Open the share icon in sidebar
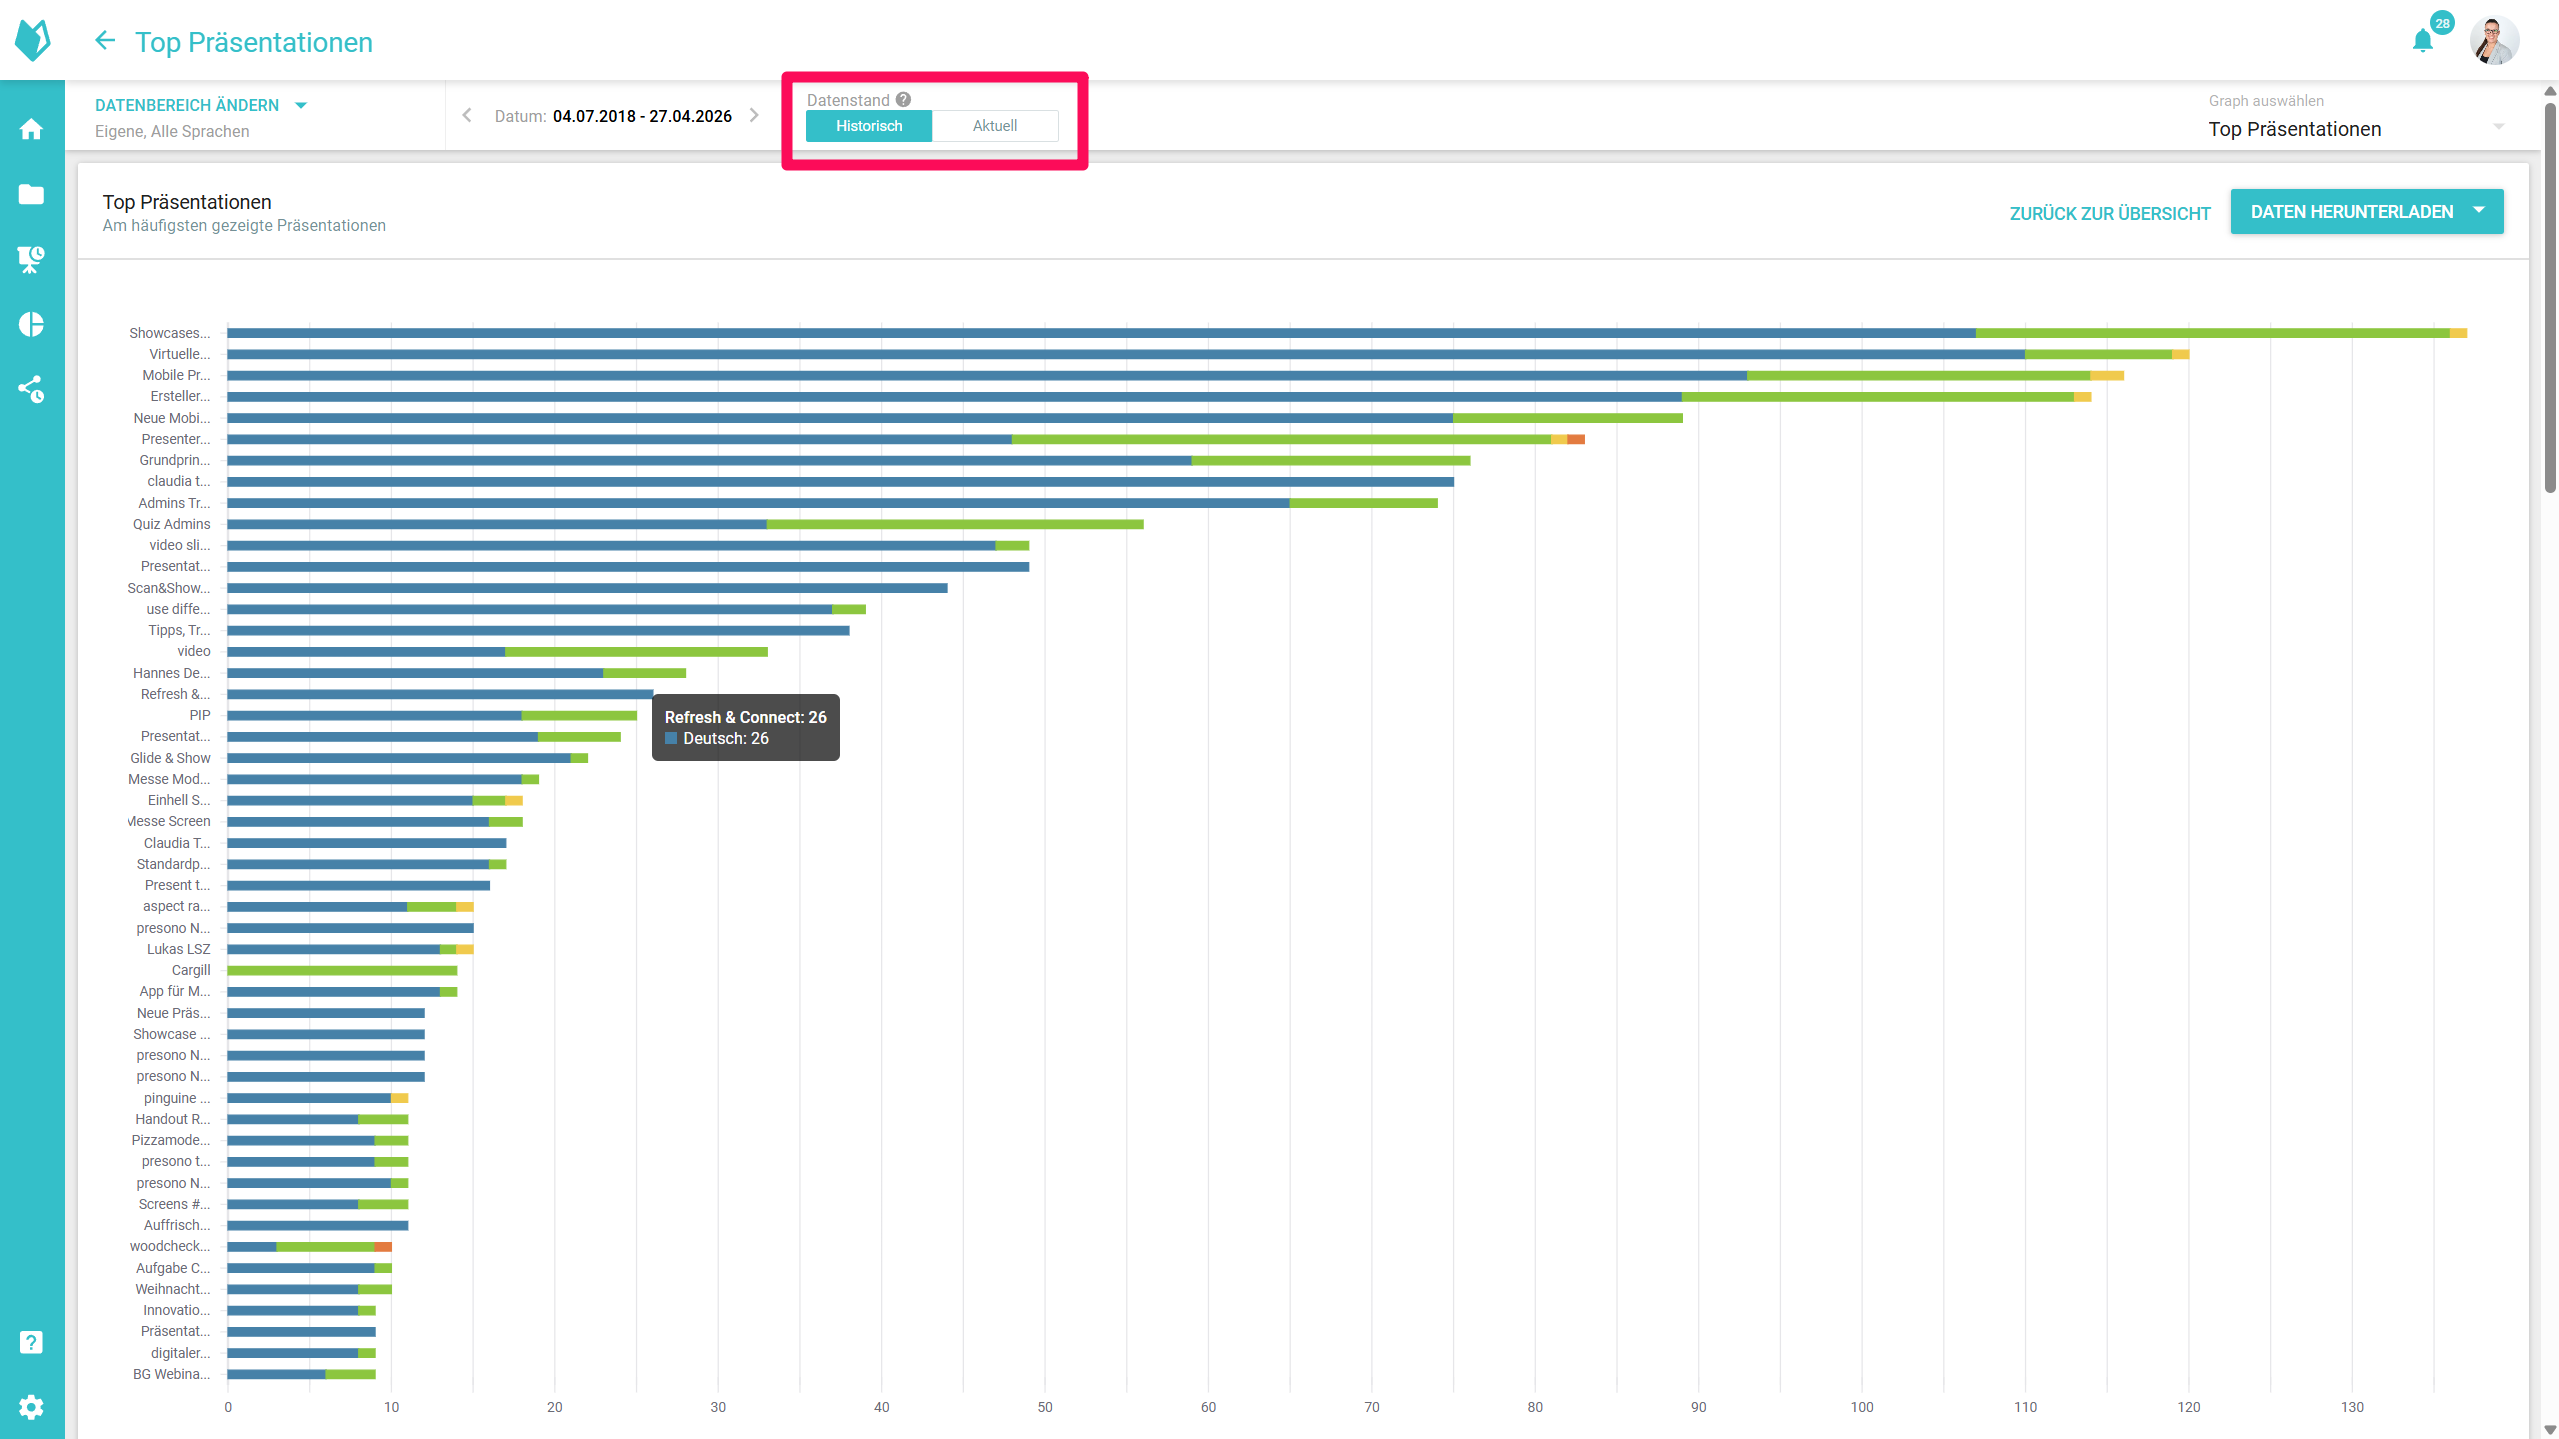The image size is (2559, 1439). tap(31, 389)
